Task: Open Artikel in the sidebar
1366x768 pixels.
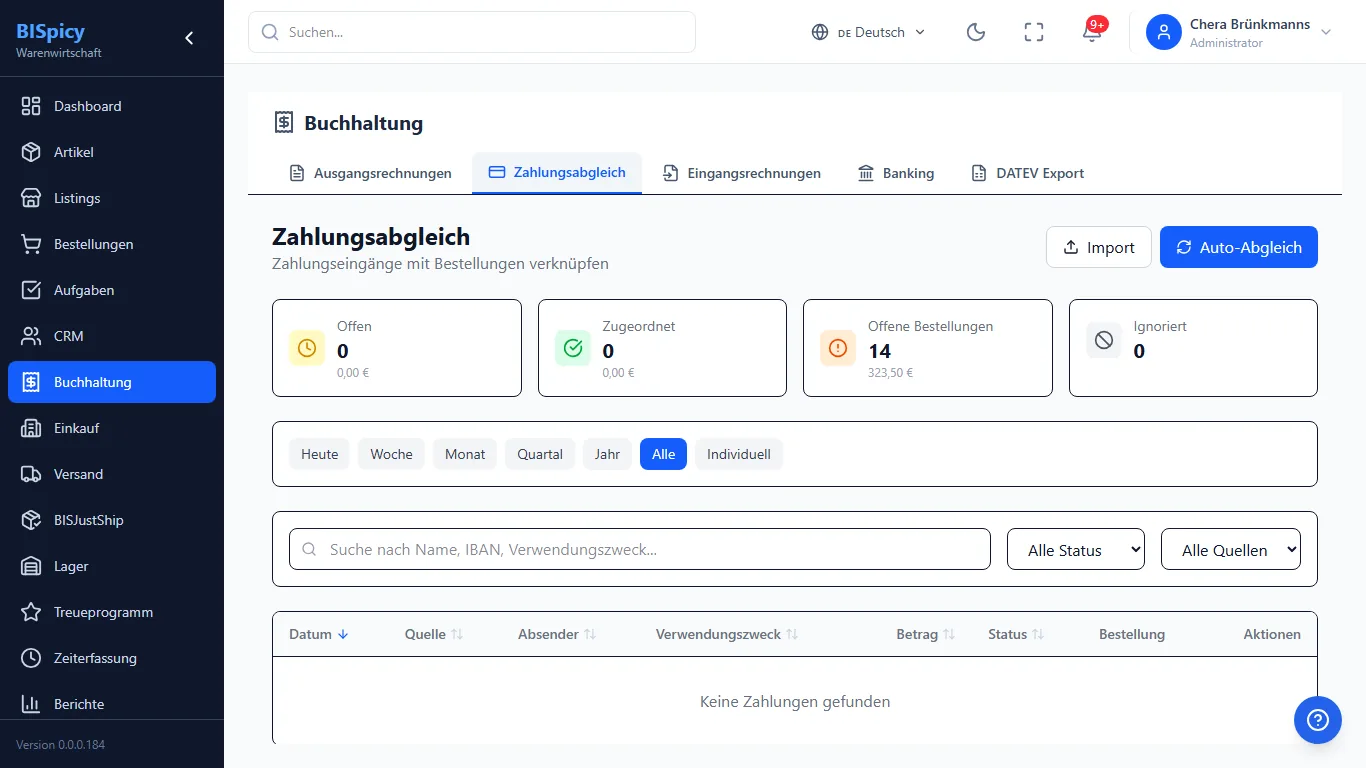Action: 112,152
